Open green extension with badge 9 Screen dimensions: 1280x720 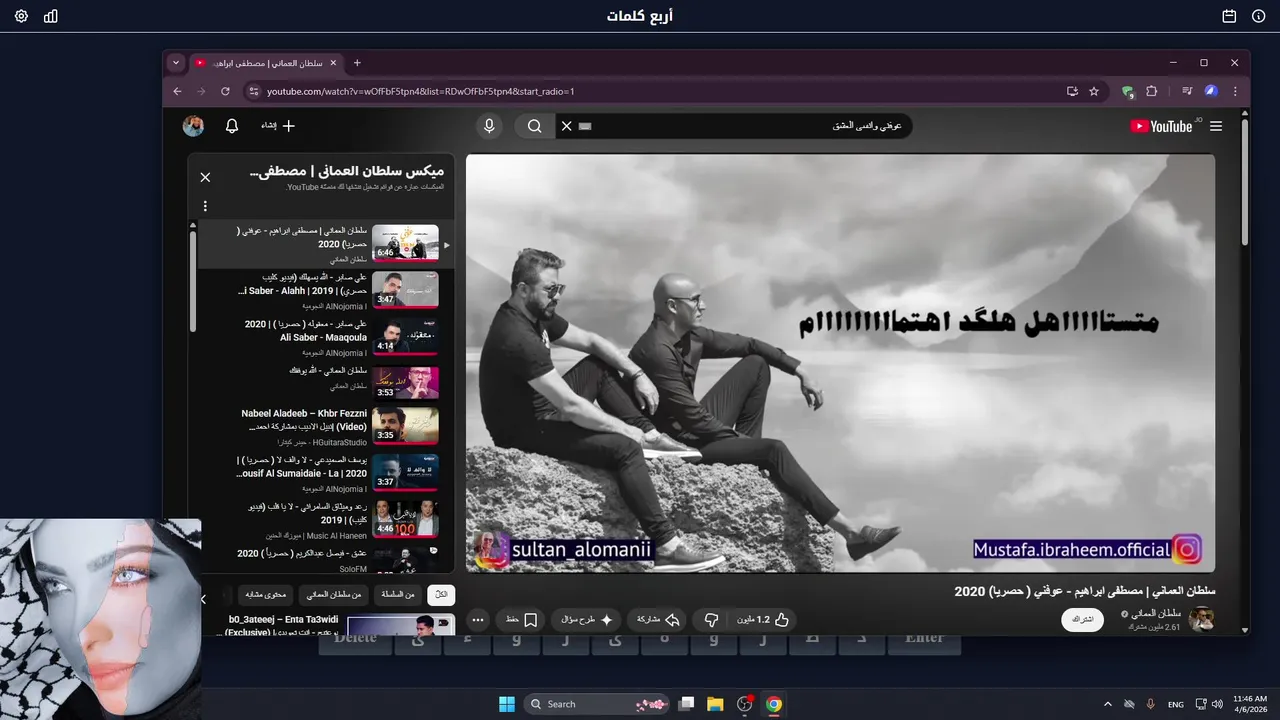coord(1128,92)
